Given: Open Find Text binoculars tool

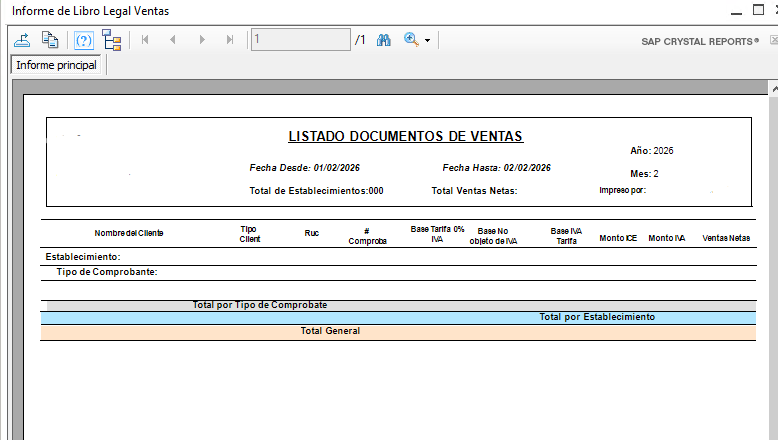Looking at the screenshot, I should (x=382, y=40).
